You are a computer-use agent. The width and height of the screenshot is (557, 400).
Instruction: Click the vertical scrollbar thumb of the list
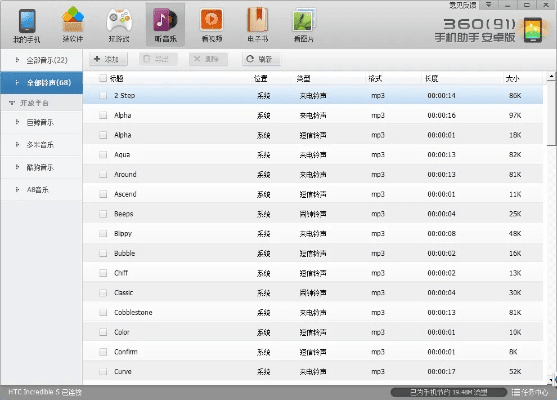[551, 113]
